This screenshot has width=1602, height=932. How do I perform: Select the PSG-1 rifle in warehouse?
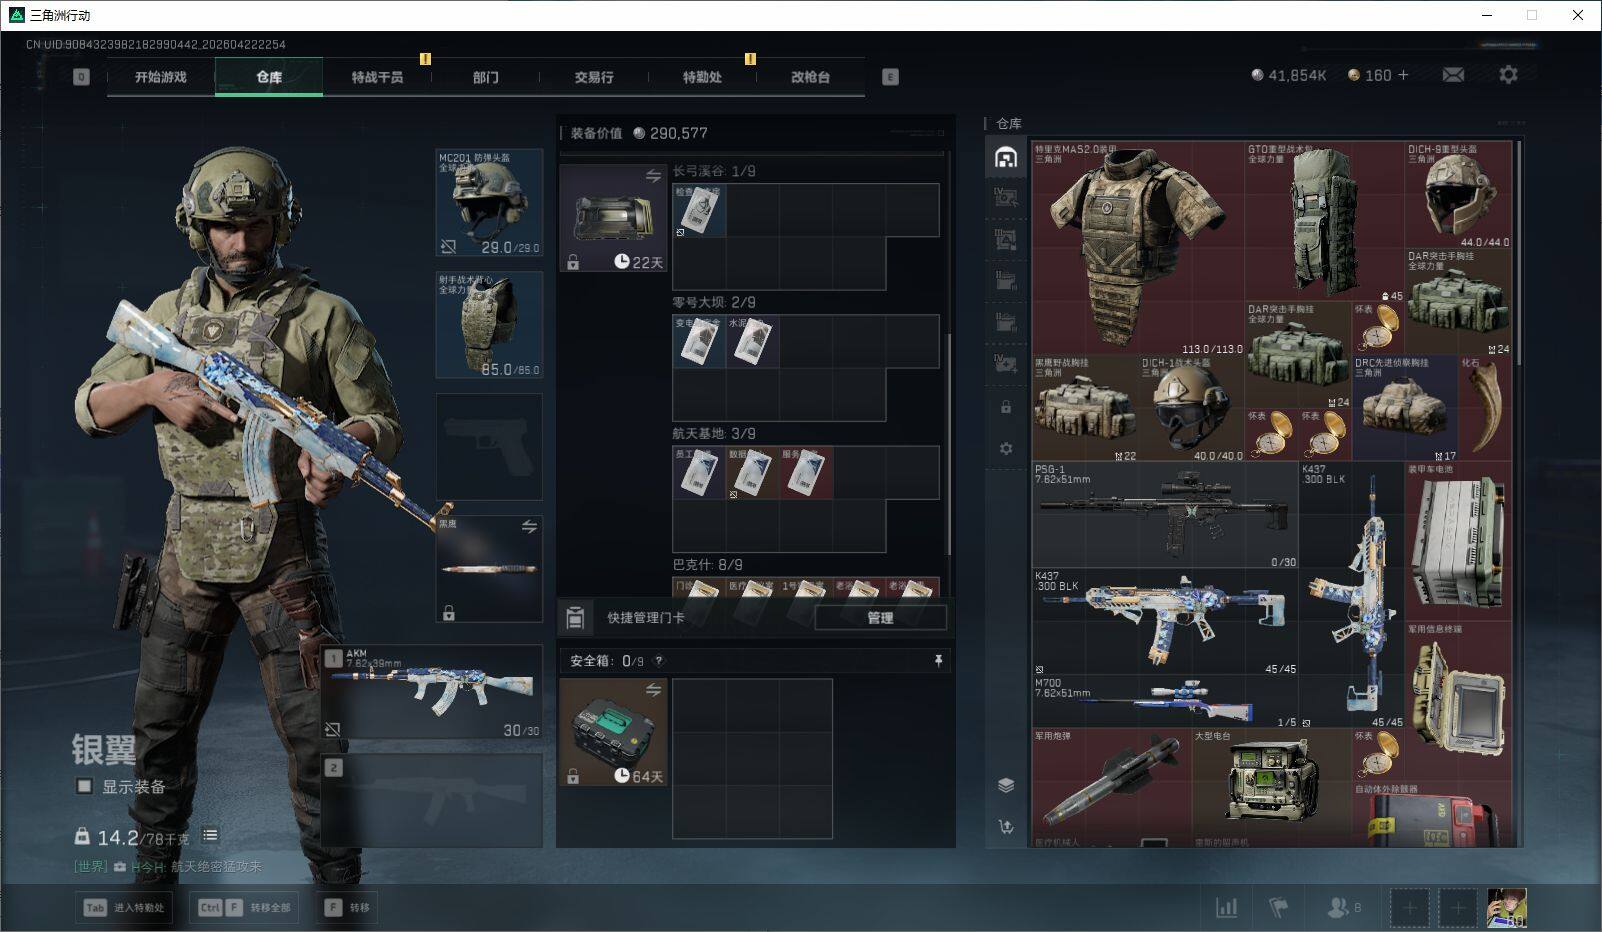pos(1165,515)
